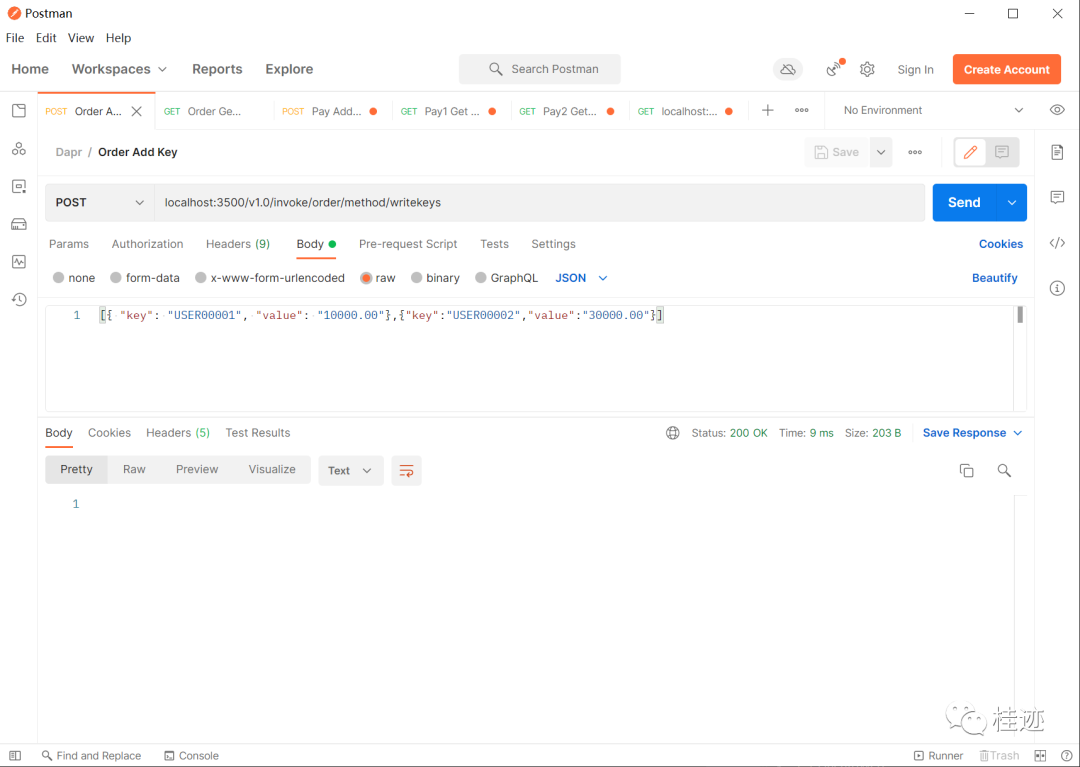The image size is (1080, 767).
Task: Click the environment quick look eye icon
Action: click(x=1057, y=110)
